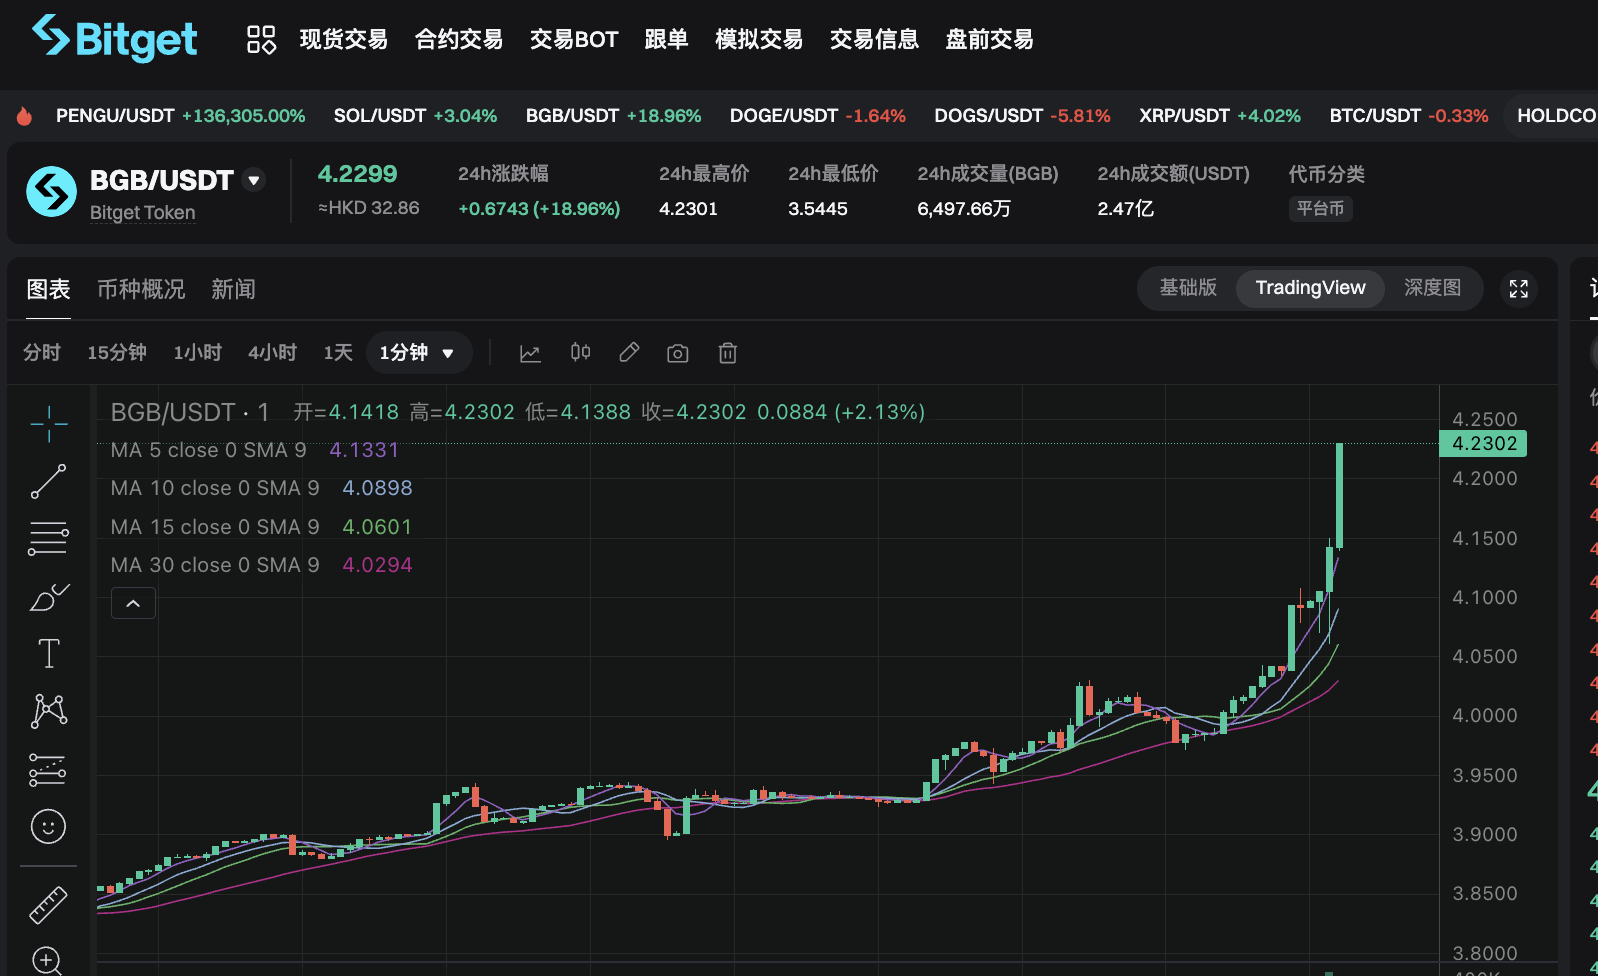
Task: Open the 交易信息 menu
Action: 874,39
